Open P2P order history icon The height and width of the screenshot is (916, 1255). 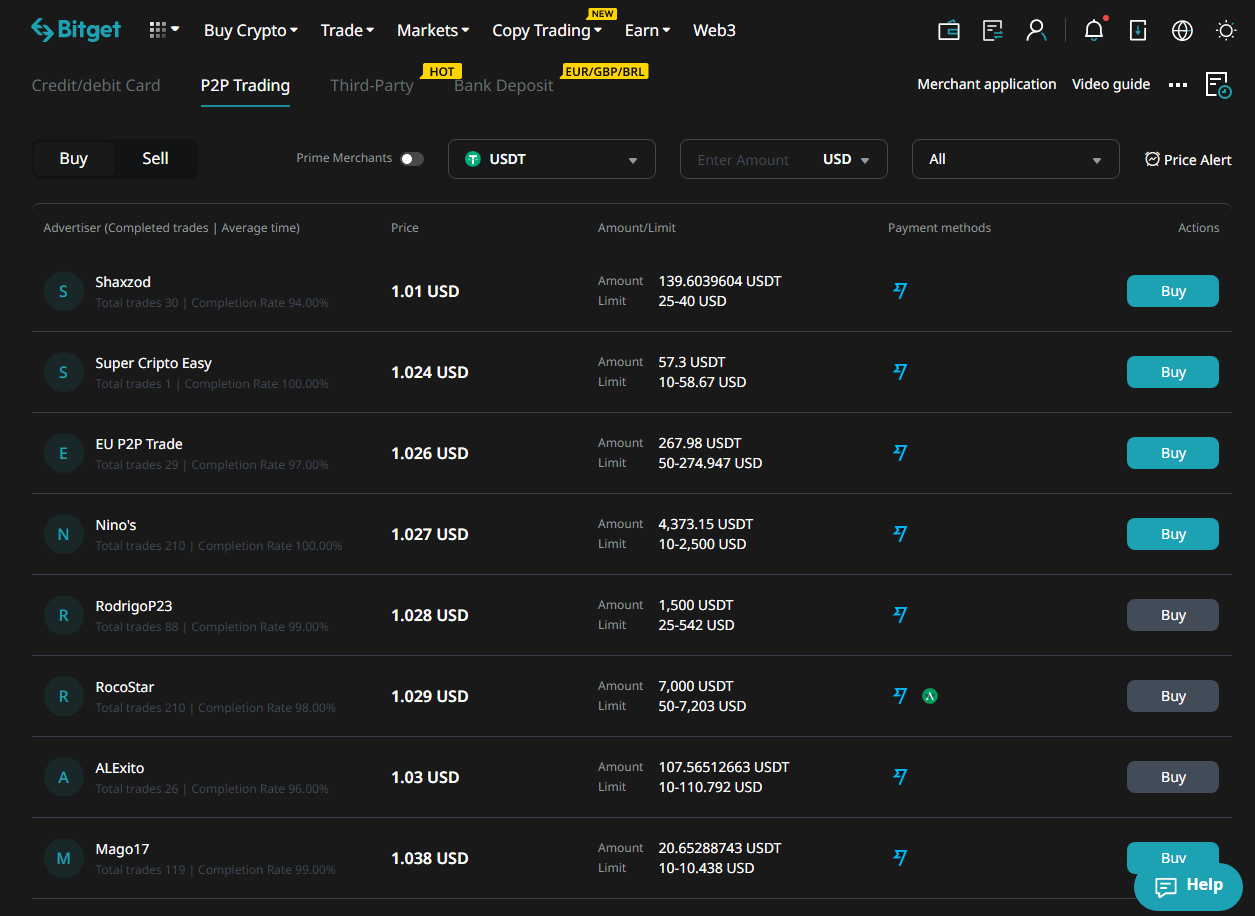tap(1218, 85)
